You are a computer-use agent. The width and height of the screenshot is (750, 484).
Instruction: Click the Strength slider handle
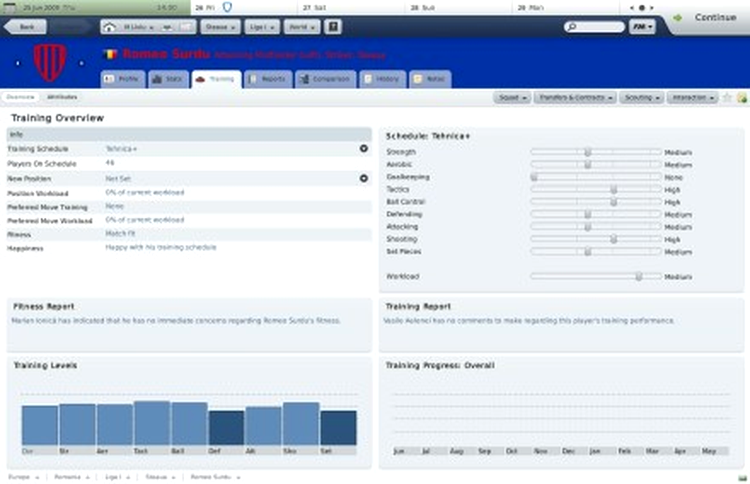click(x=588, y=152)
